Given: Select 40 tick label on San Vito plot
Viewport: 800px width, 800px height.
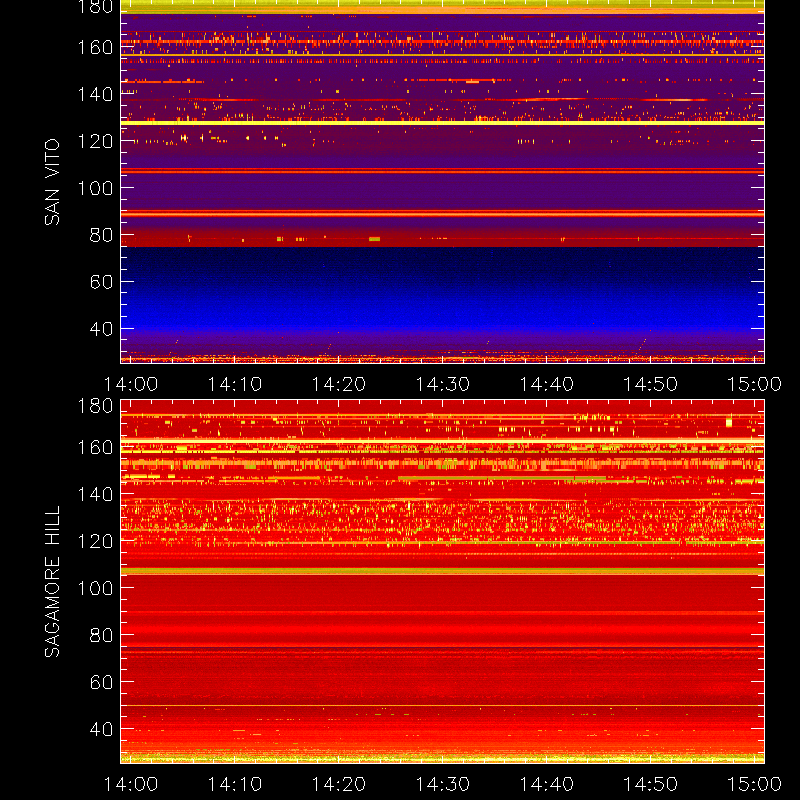Looking at the screenshot, I should [102, 329].
